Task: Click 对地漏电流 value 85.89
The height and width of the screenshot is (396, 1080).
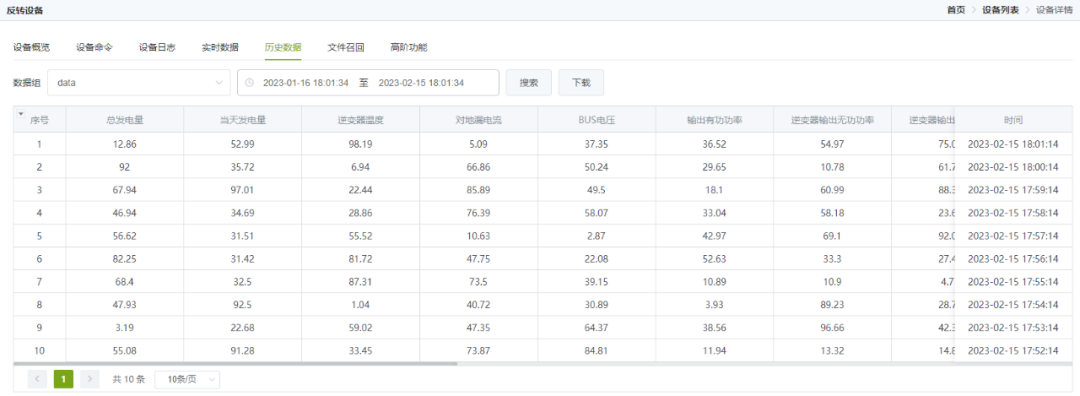Action: point(479,189)
